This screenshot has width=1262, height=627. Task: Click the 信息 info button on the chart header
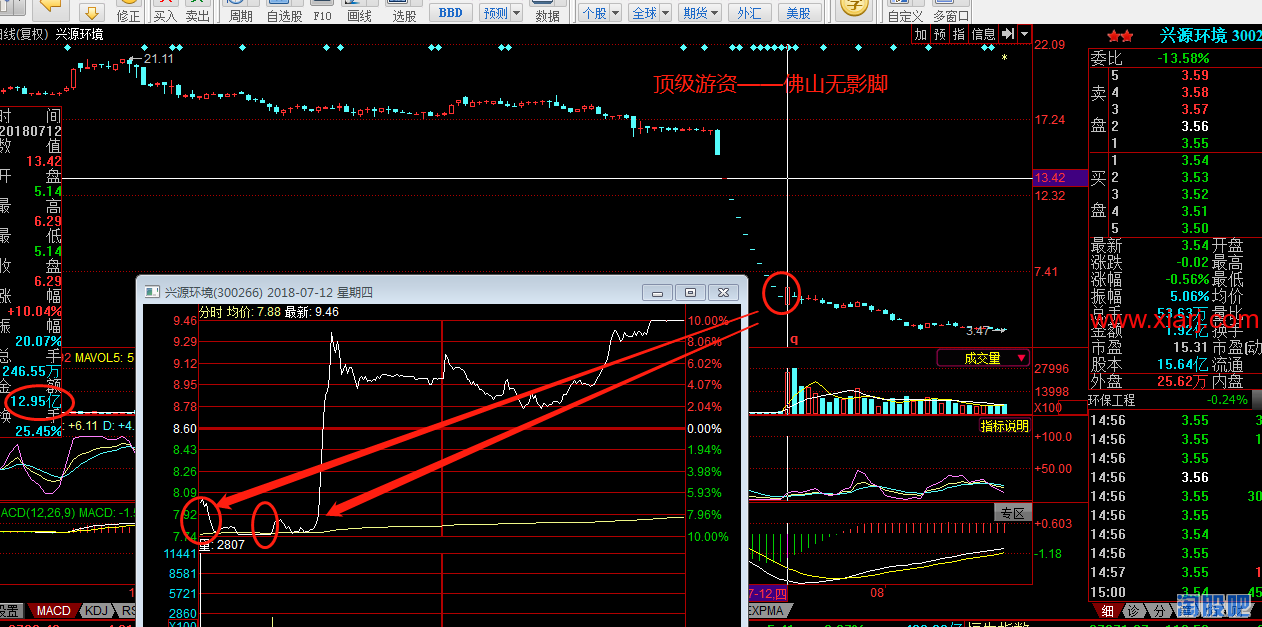[983, 34]
